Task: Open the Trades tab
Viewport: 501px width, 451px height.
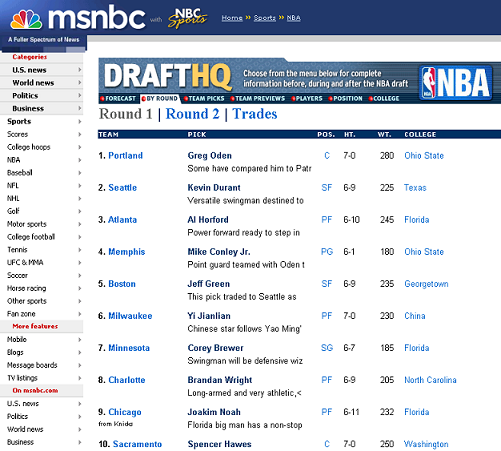Action: pos(255,114)
